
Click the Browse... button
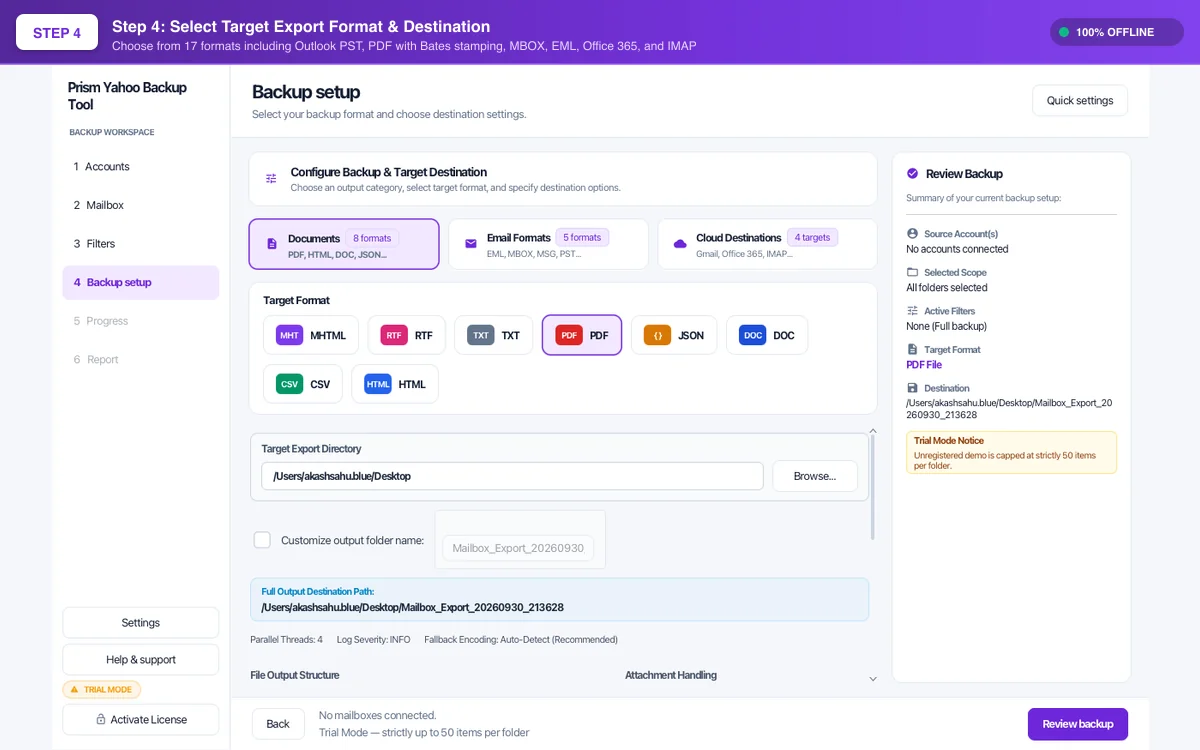tap(815, 476)
